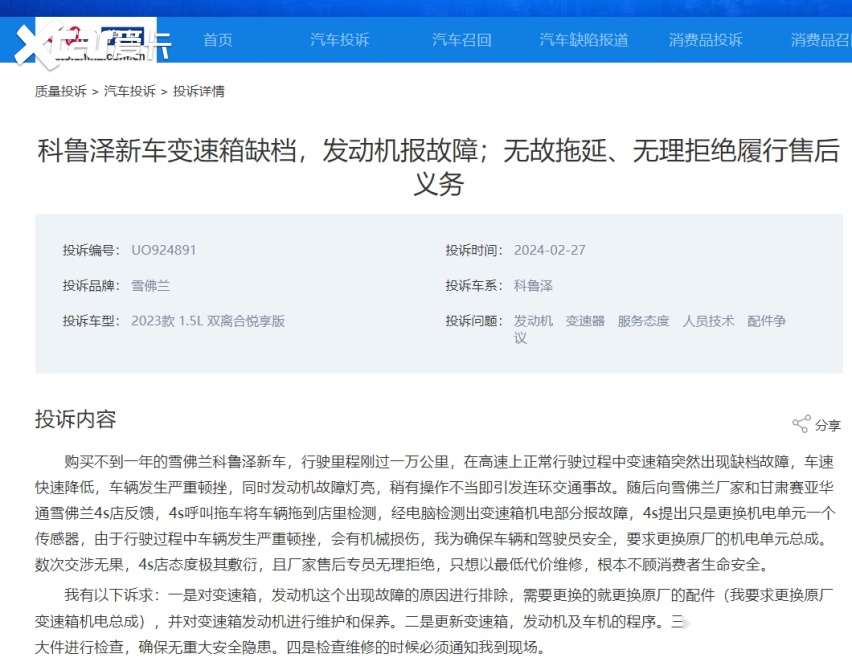
Task: Click the 投诉内容 section heading
Action: [x=75, y=418]
